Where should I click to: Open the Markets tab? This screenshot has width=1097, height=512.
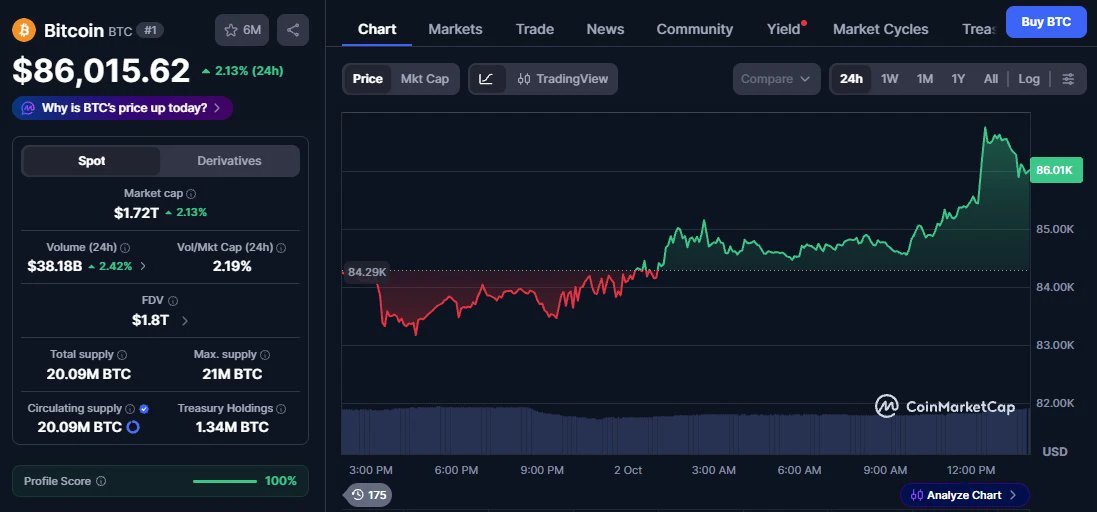pos(455,29)
